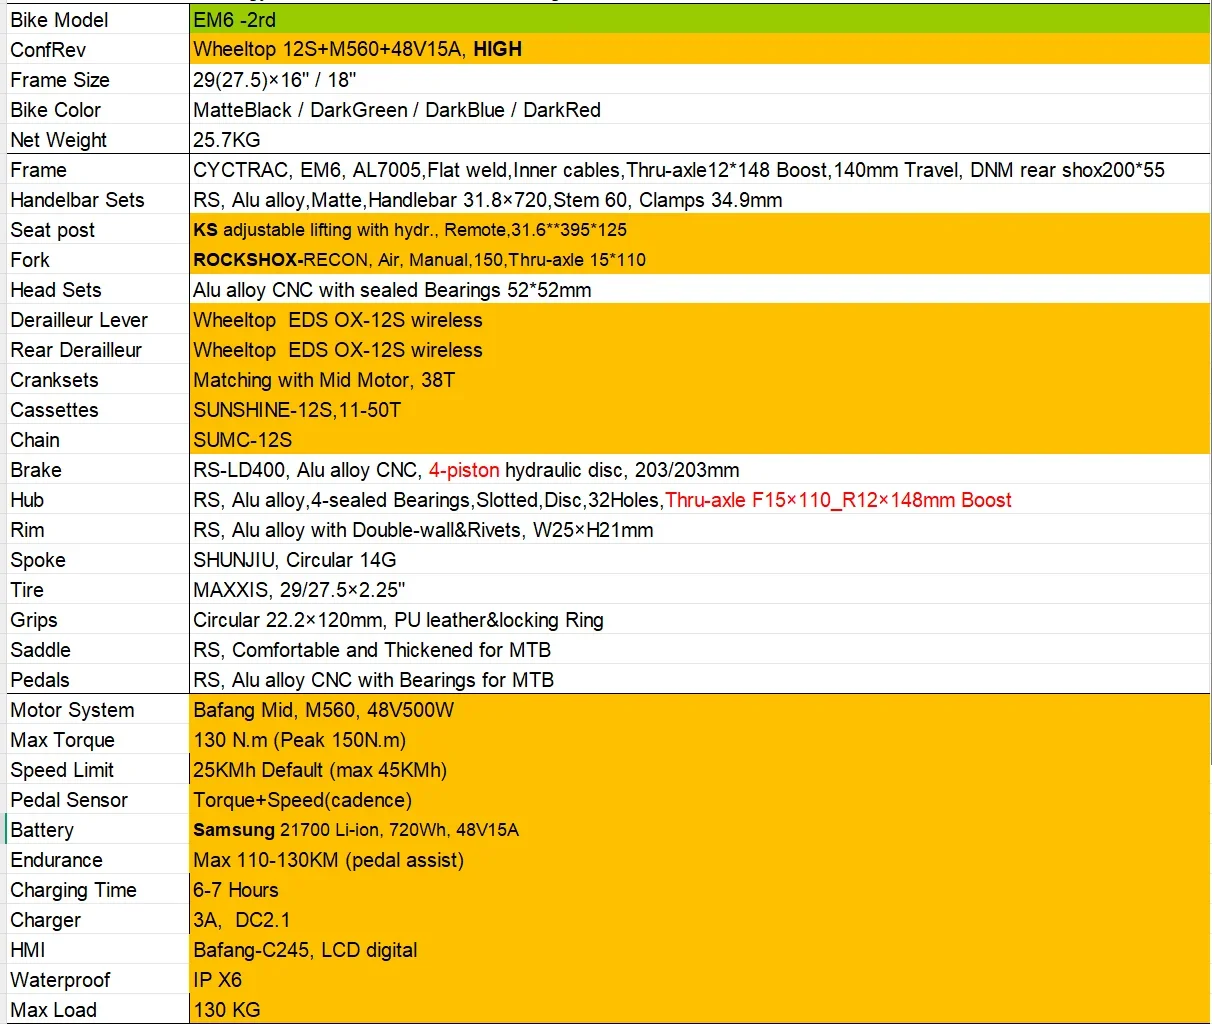
Task: Click the 'SHUNJIU, Circular 14G' cell
Action: click(x=700, y=560)
